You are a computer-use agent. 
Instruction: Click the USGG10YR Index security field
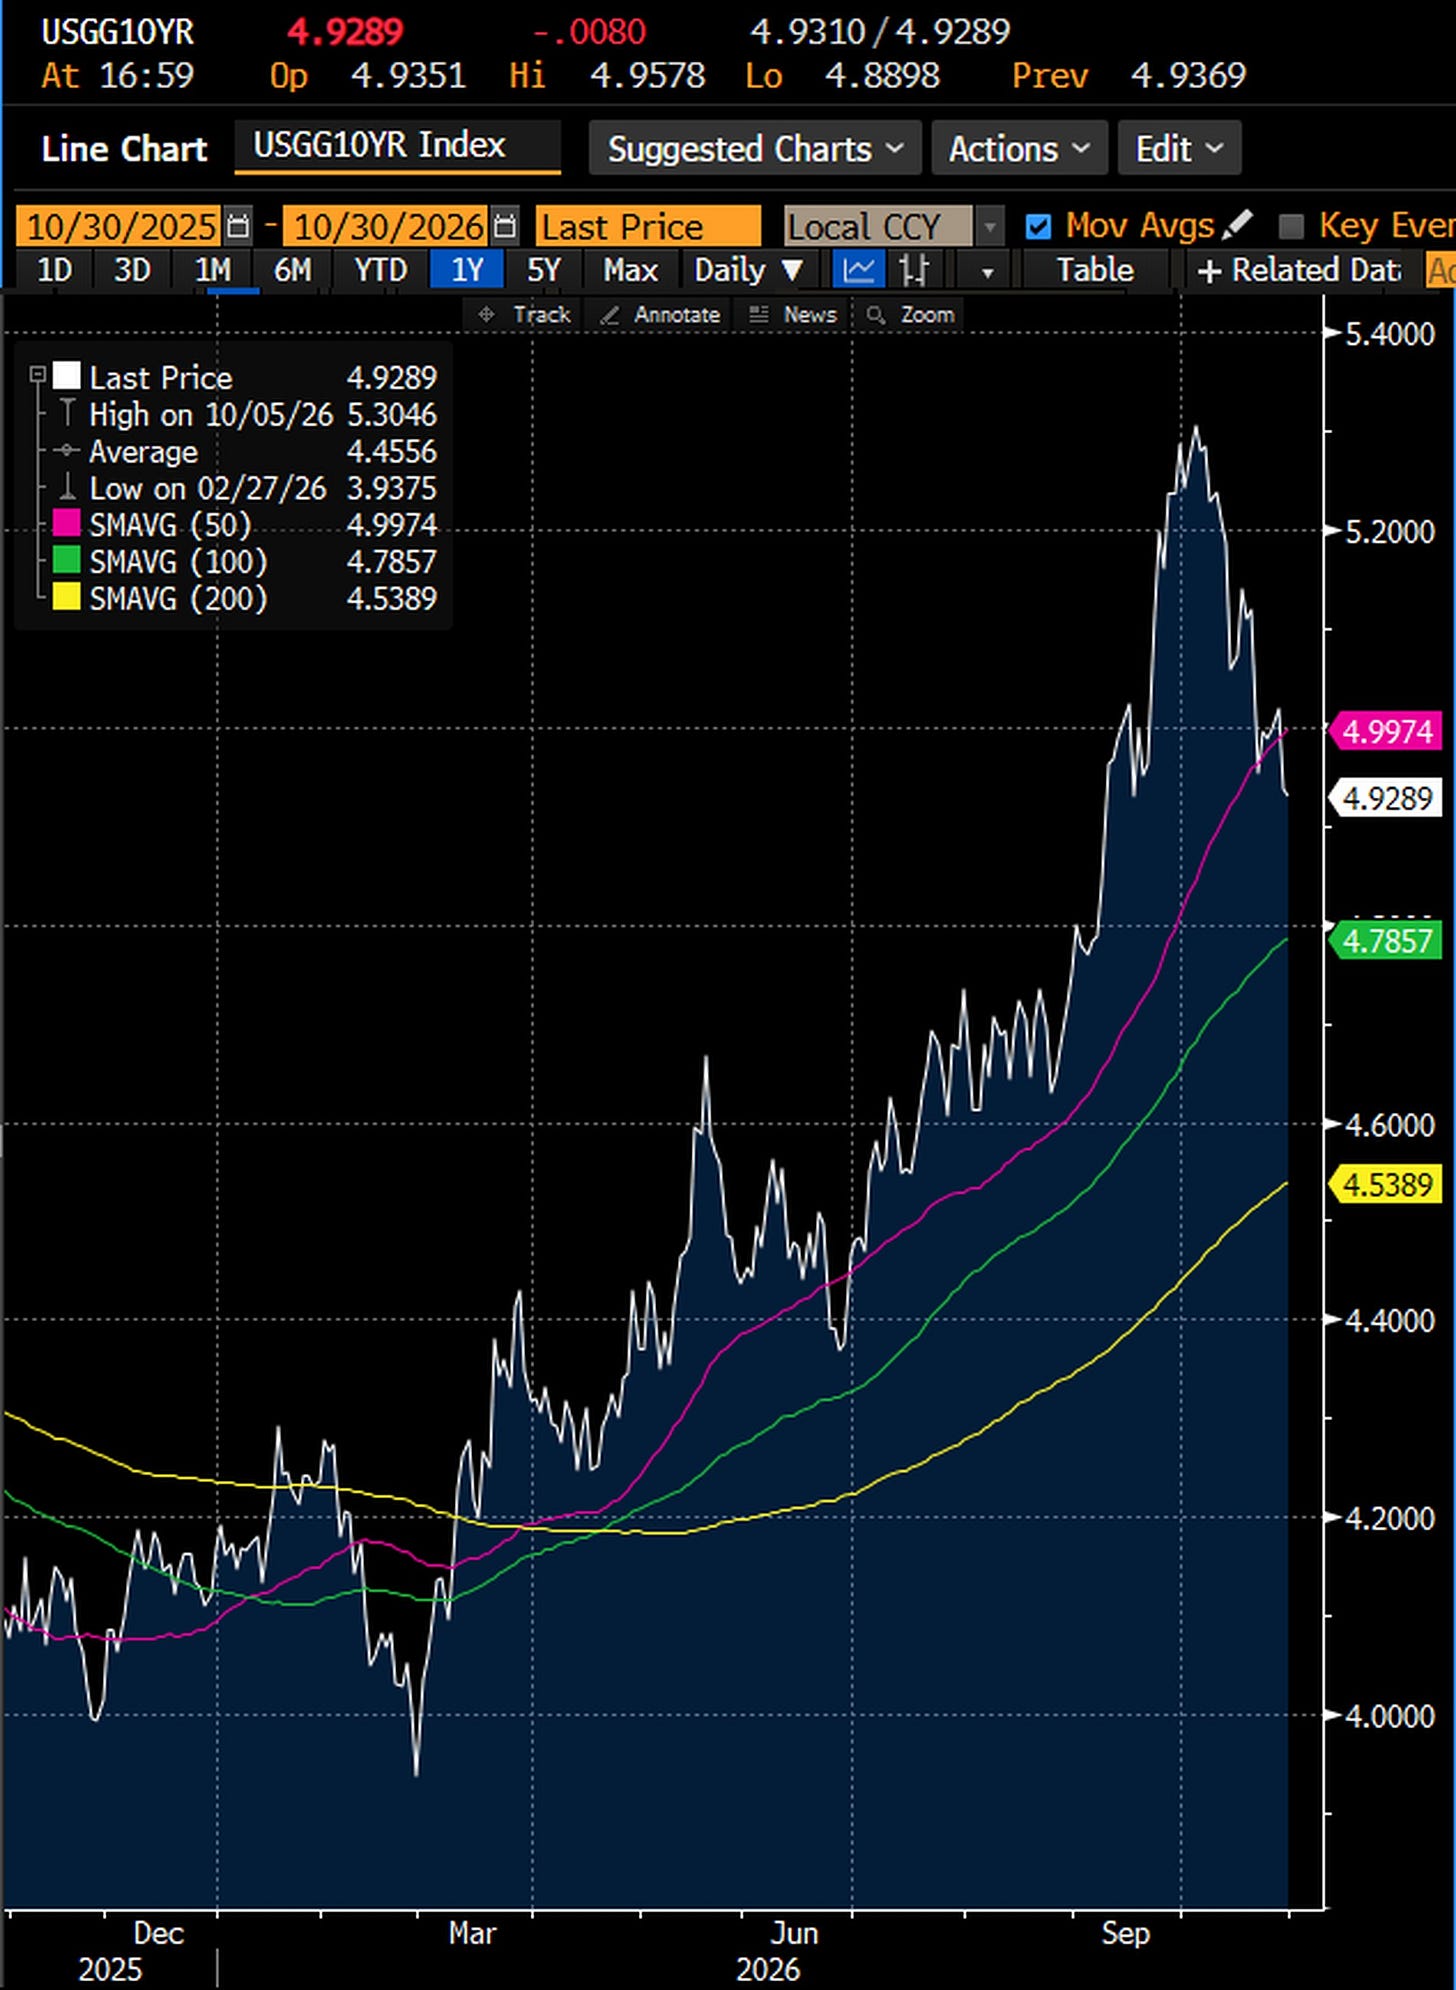[397, 147]
